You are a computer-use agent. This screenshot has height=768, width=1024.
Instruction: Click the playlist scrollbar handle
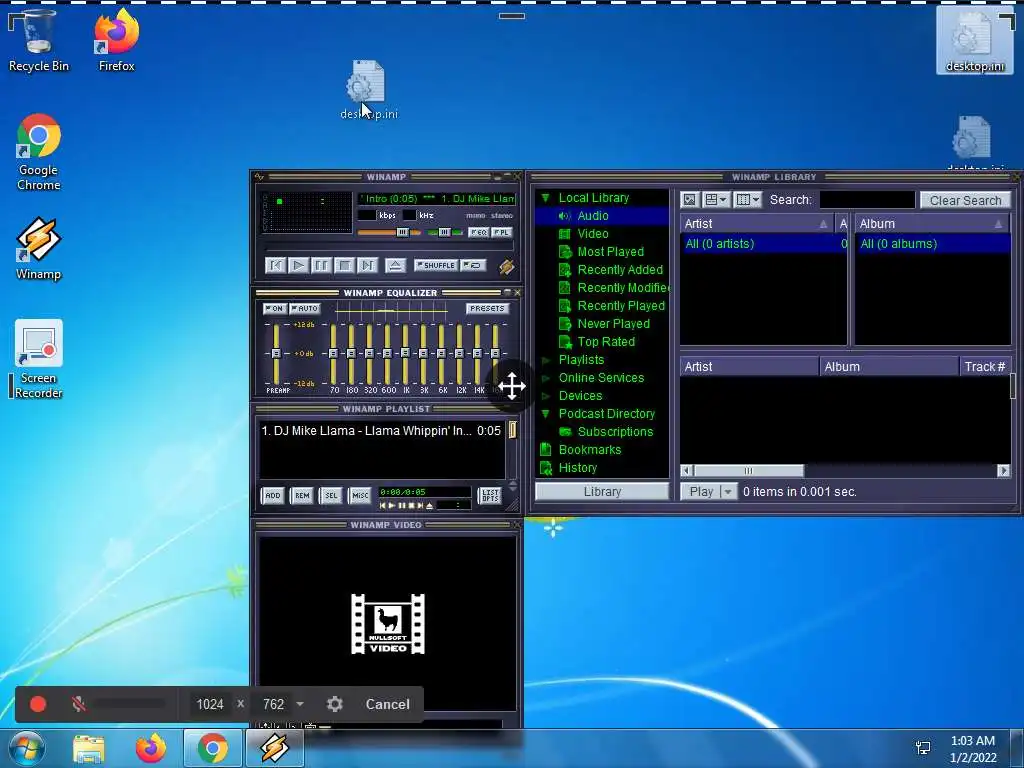point(513,430)
